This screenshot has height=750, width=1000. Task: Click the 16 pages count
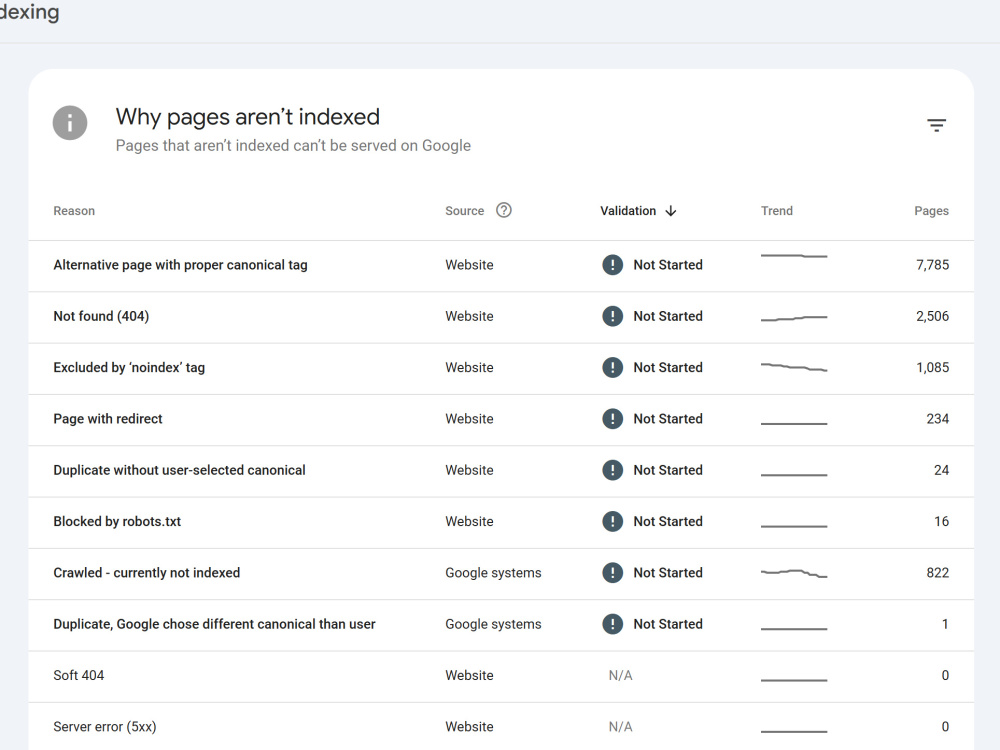[x=941, y=521]
